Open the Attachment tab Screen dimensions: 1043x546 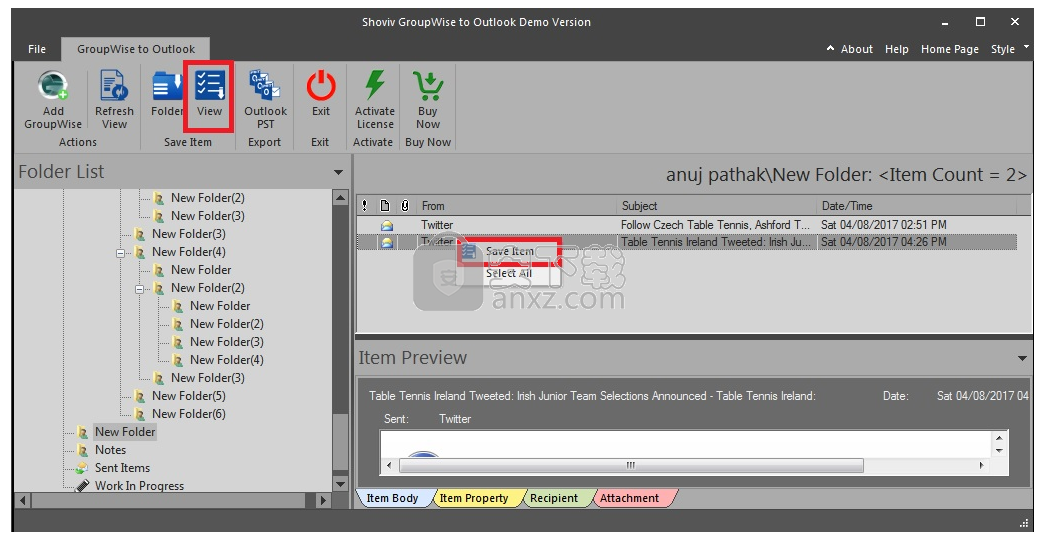[629, 498]
